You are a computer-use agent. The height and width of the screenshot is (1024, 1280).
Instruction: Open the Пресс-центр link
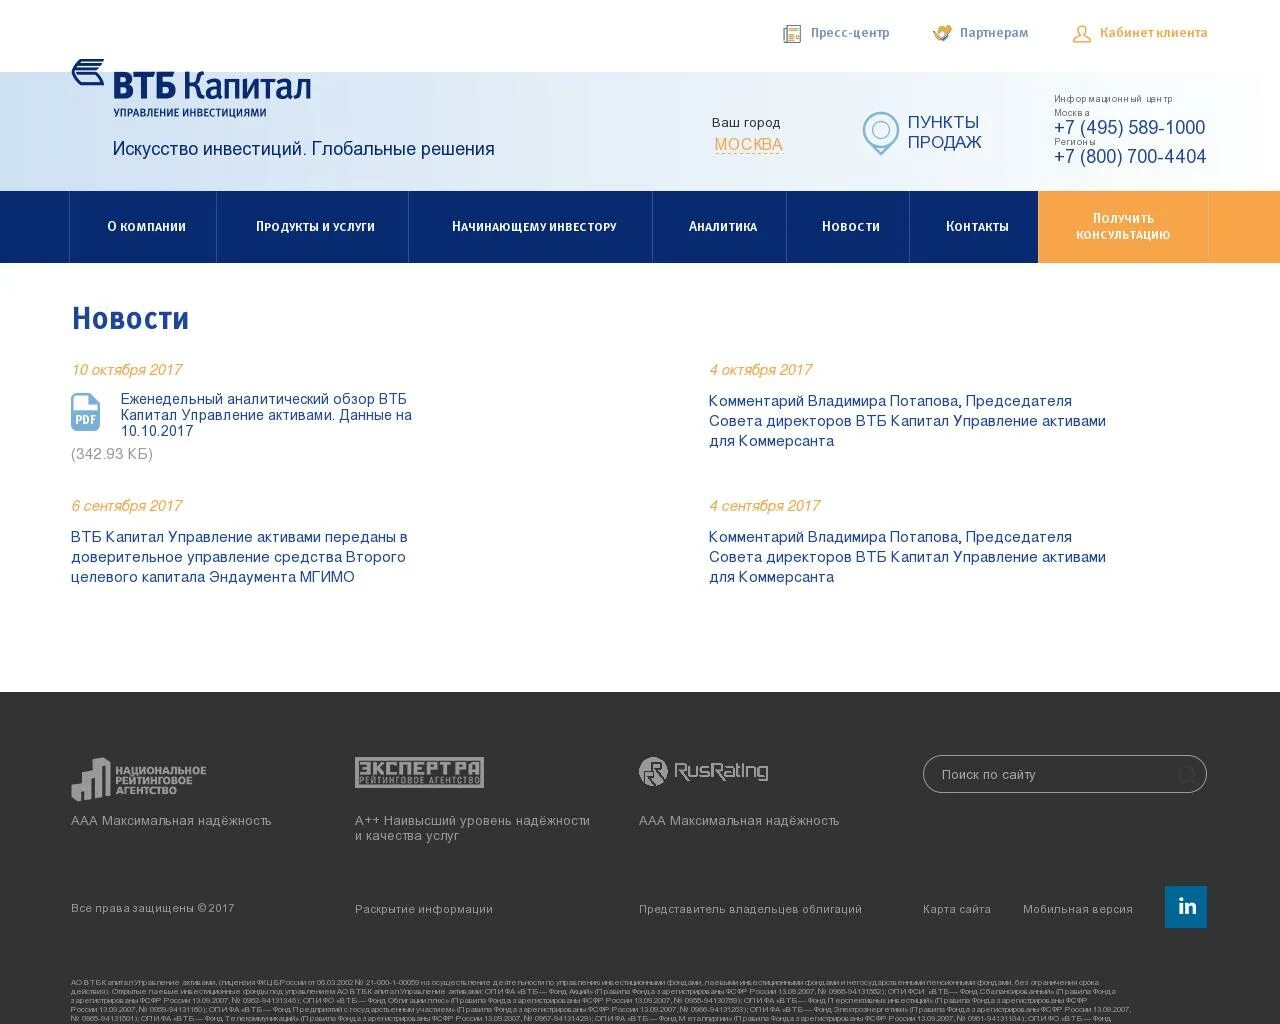tap(850, 33)
